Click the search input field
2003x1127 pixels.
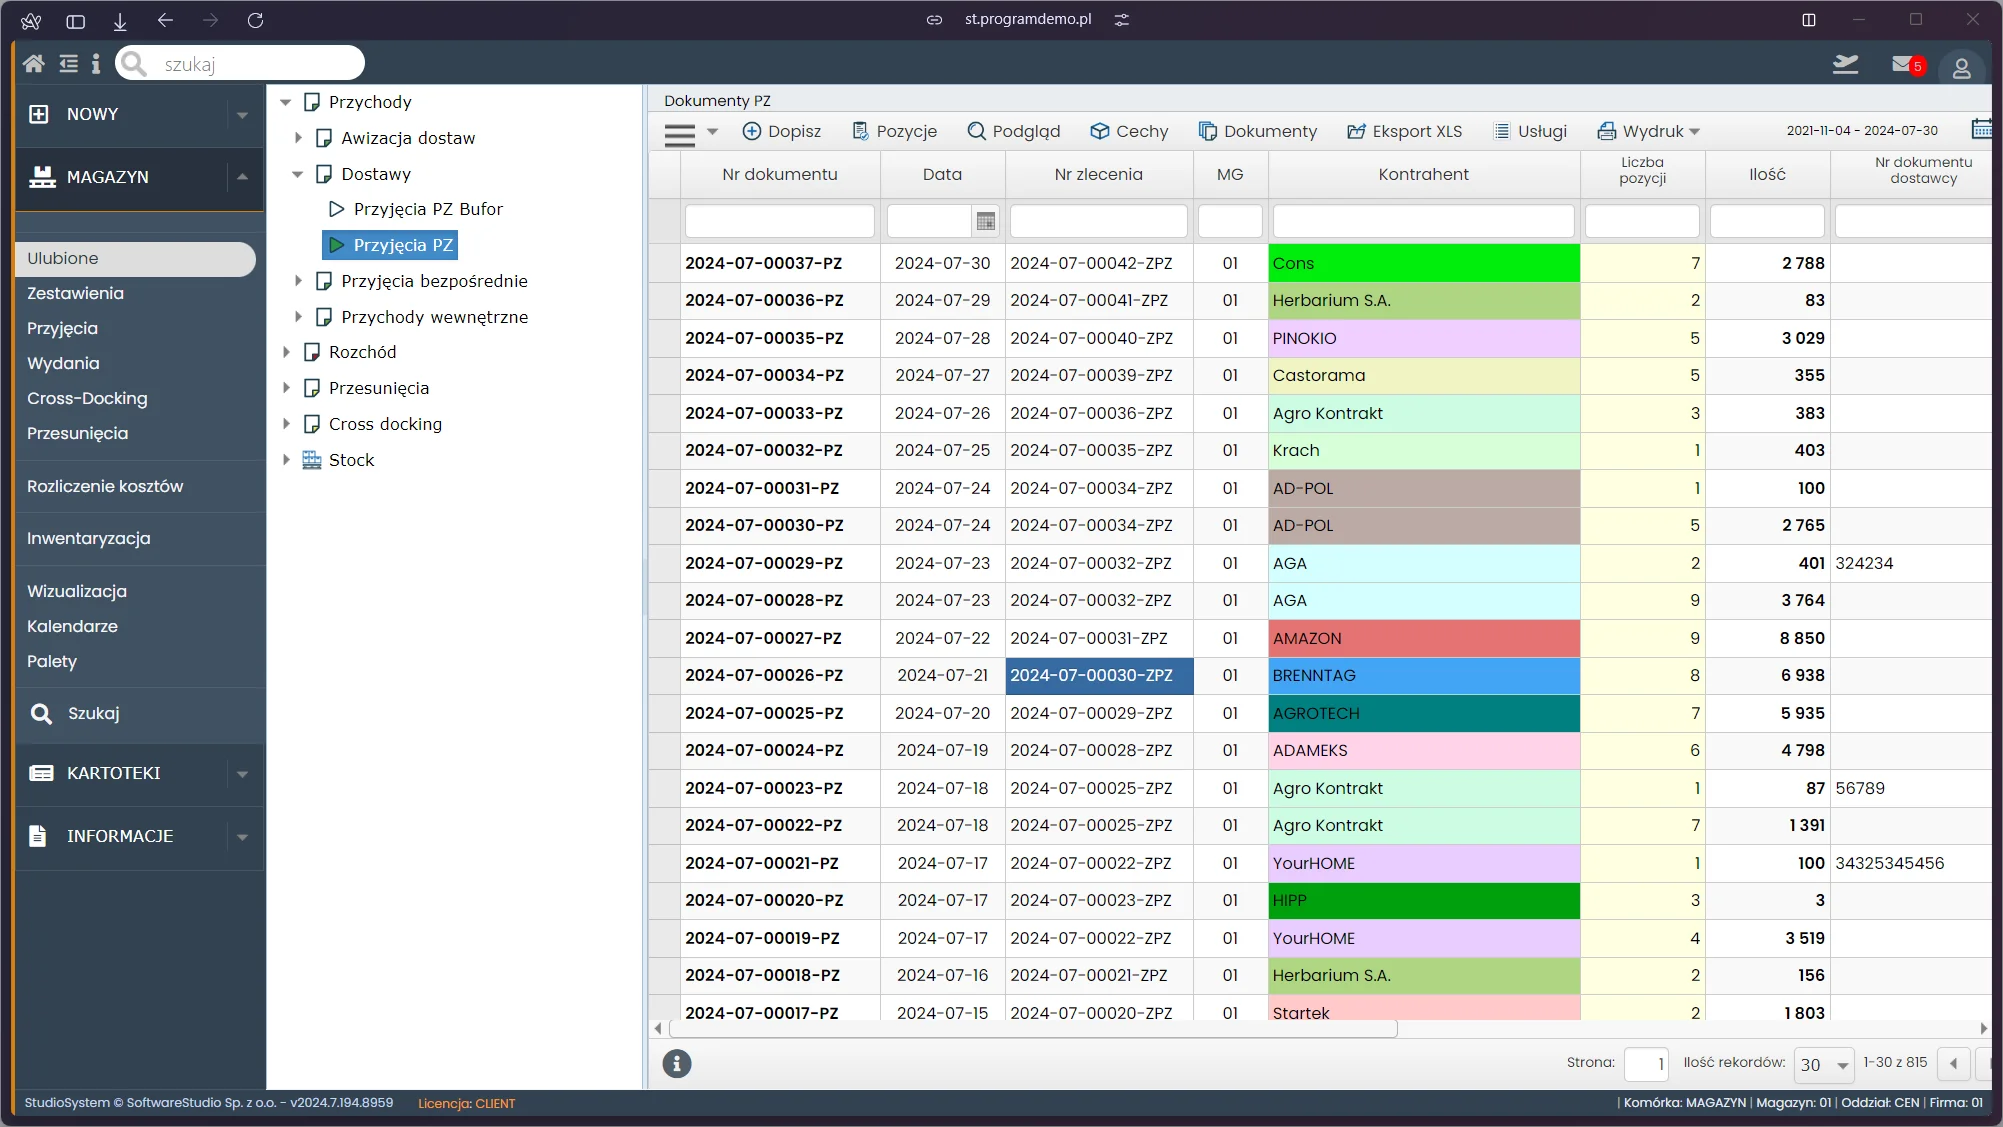[241, 63]
